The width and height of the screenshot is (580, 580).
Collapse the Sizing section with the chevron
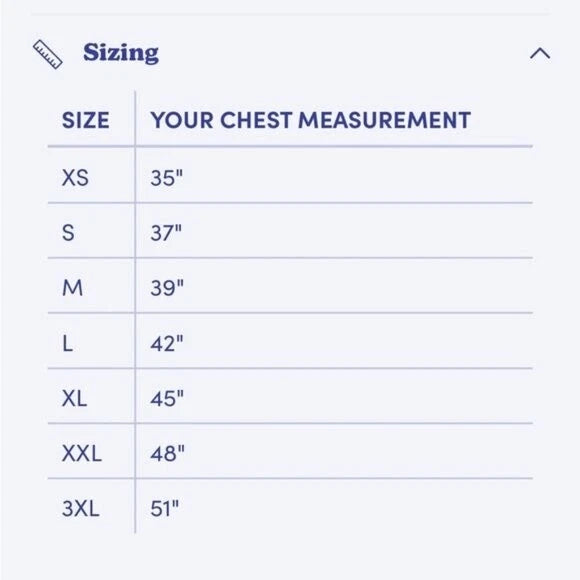pyautogui.click(x=540, y=54)
